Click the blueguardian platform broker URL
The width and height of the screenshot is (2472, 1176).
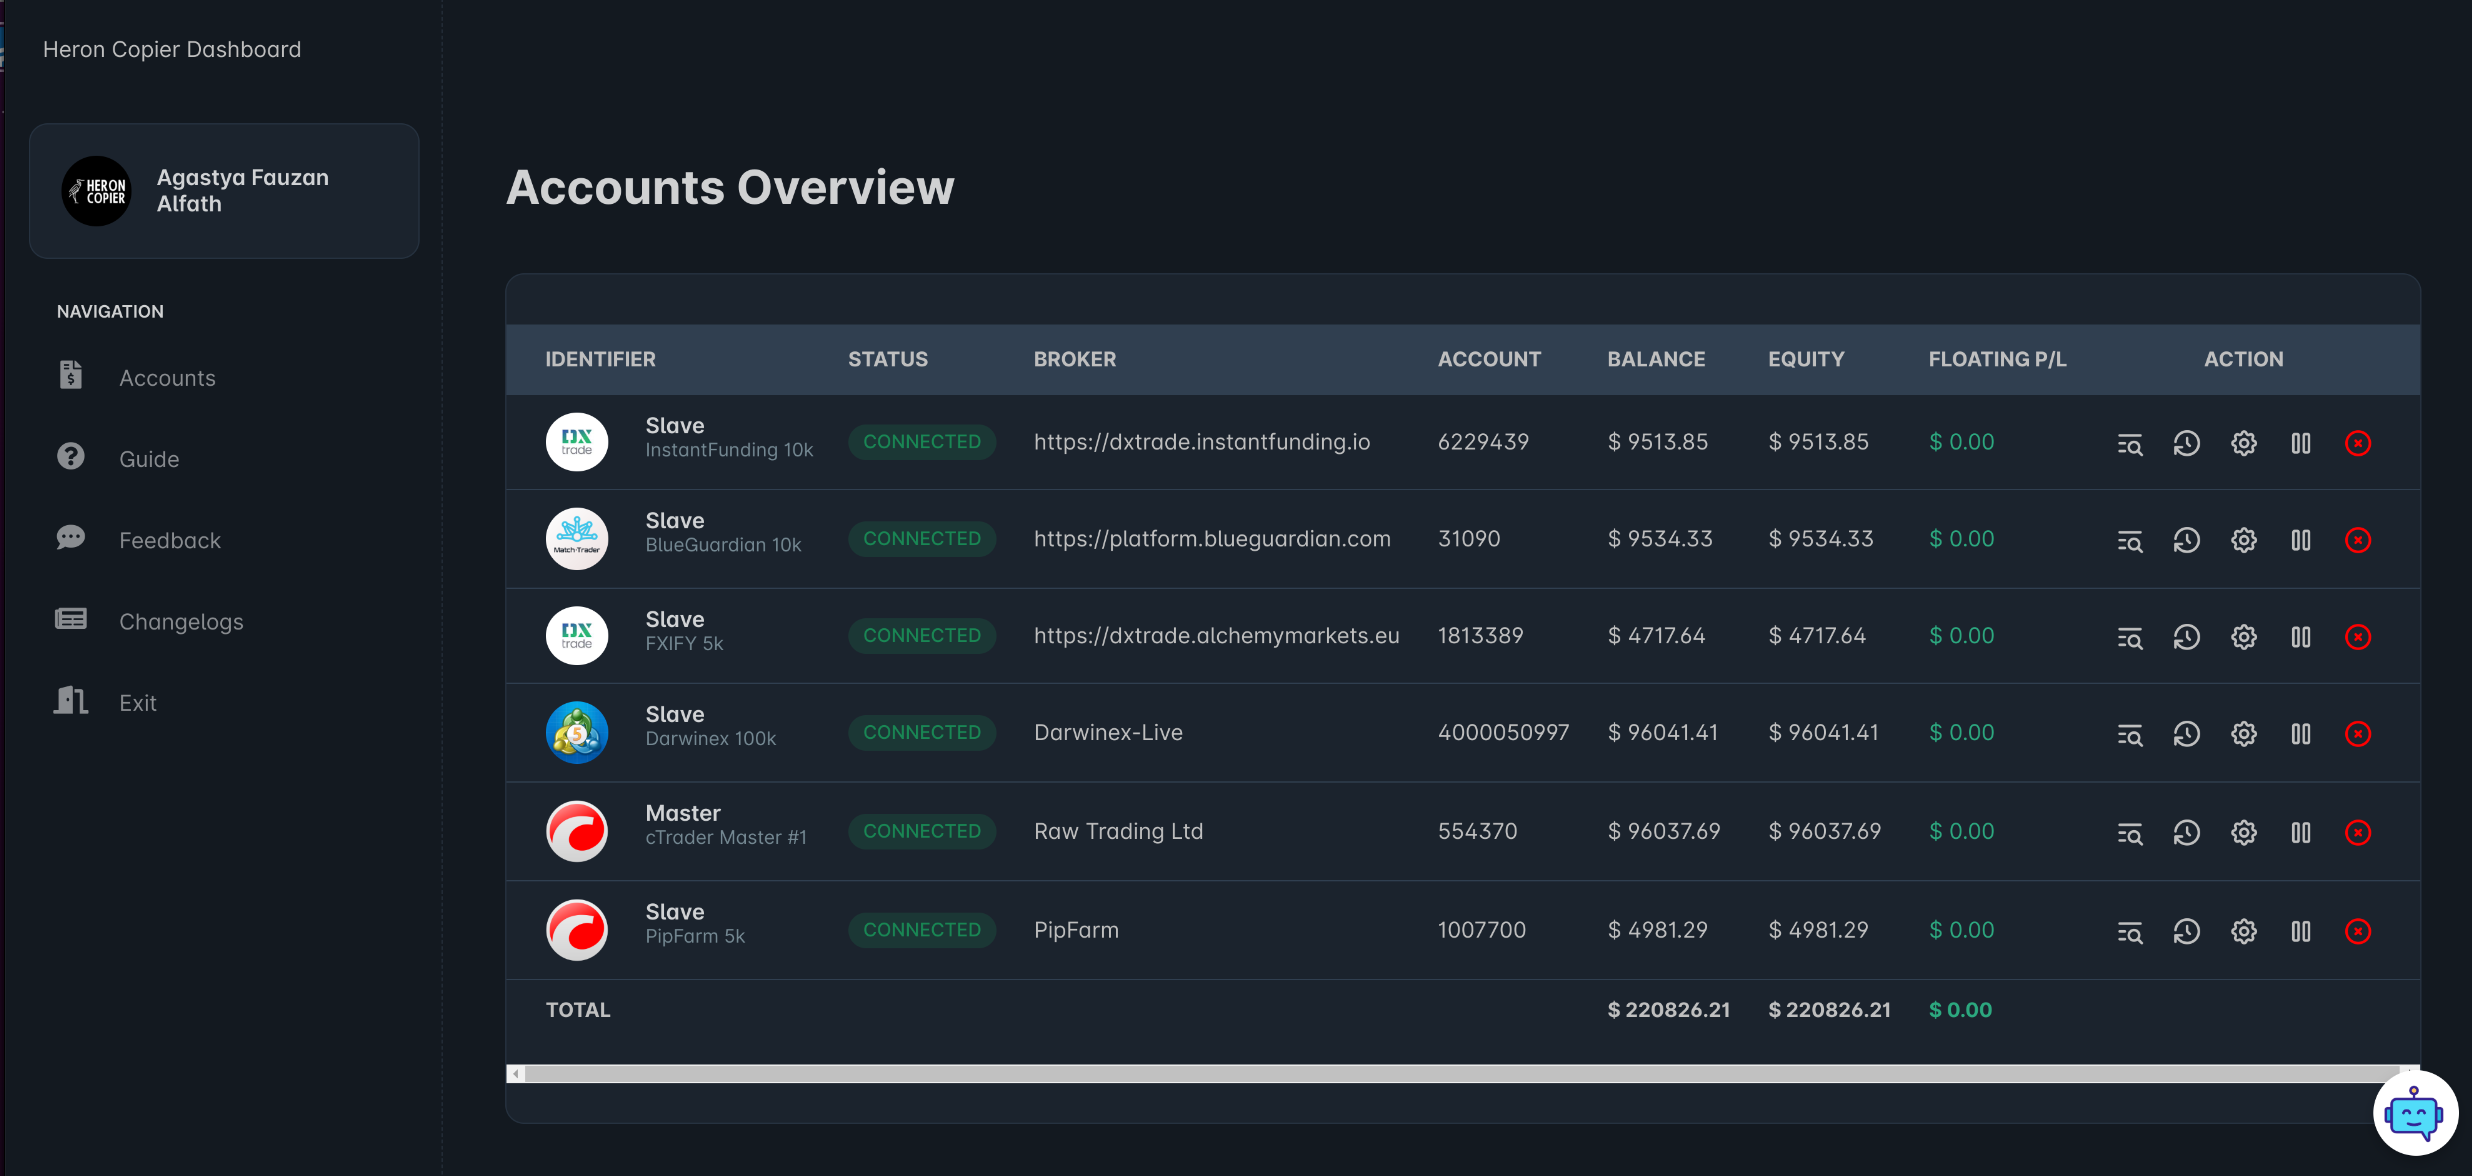pyautogui.click(x=1212, y=539)
